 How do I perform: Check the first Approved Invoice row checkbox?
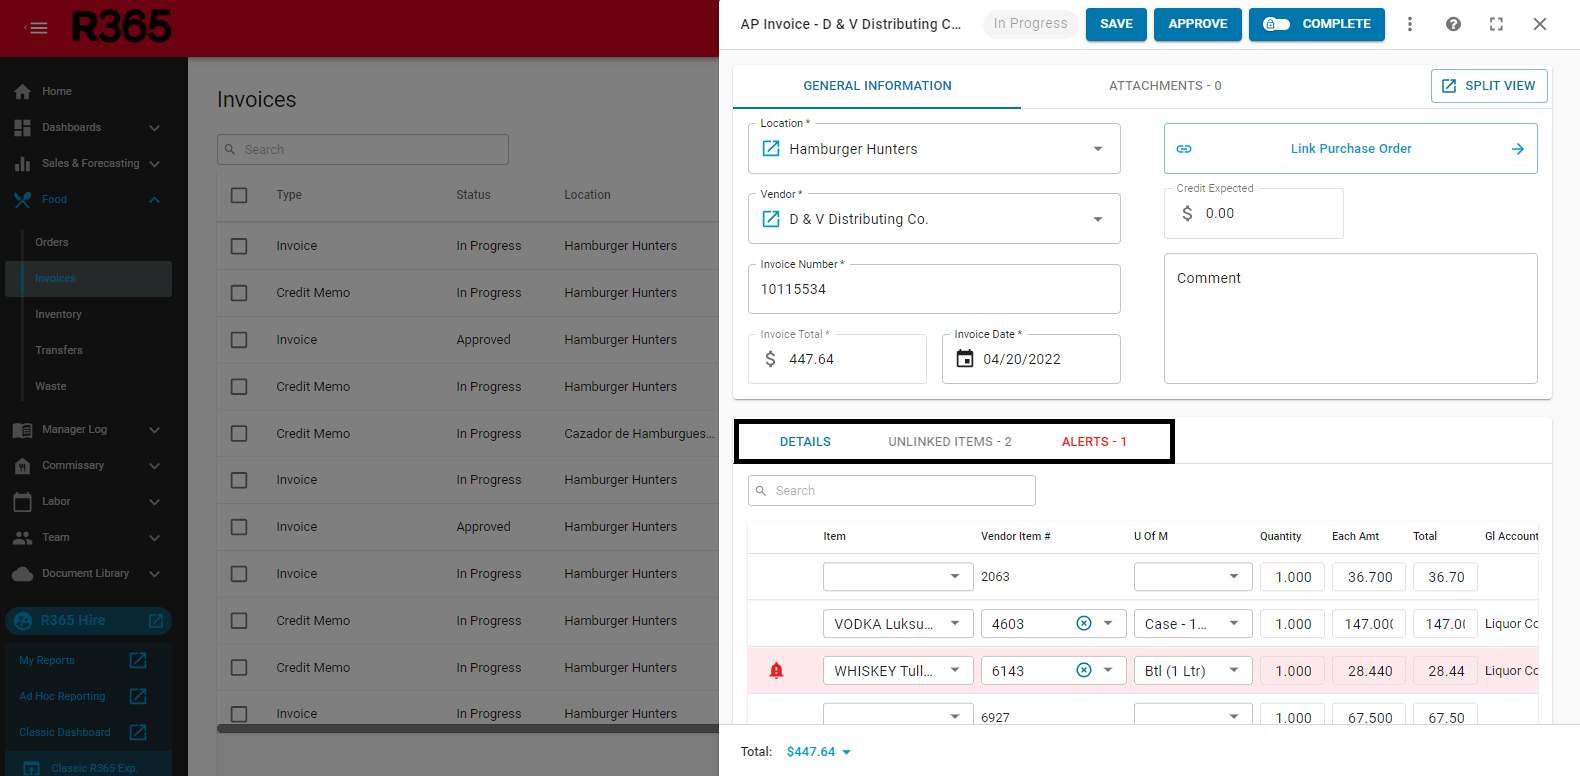239,340
